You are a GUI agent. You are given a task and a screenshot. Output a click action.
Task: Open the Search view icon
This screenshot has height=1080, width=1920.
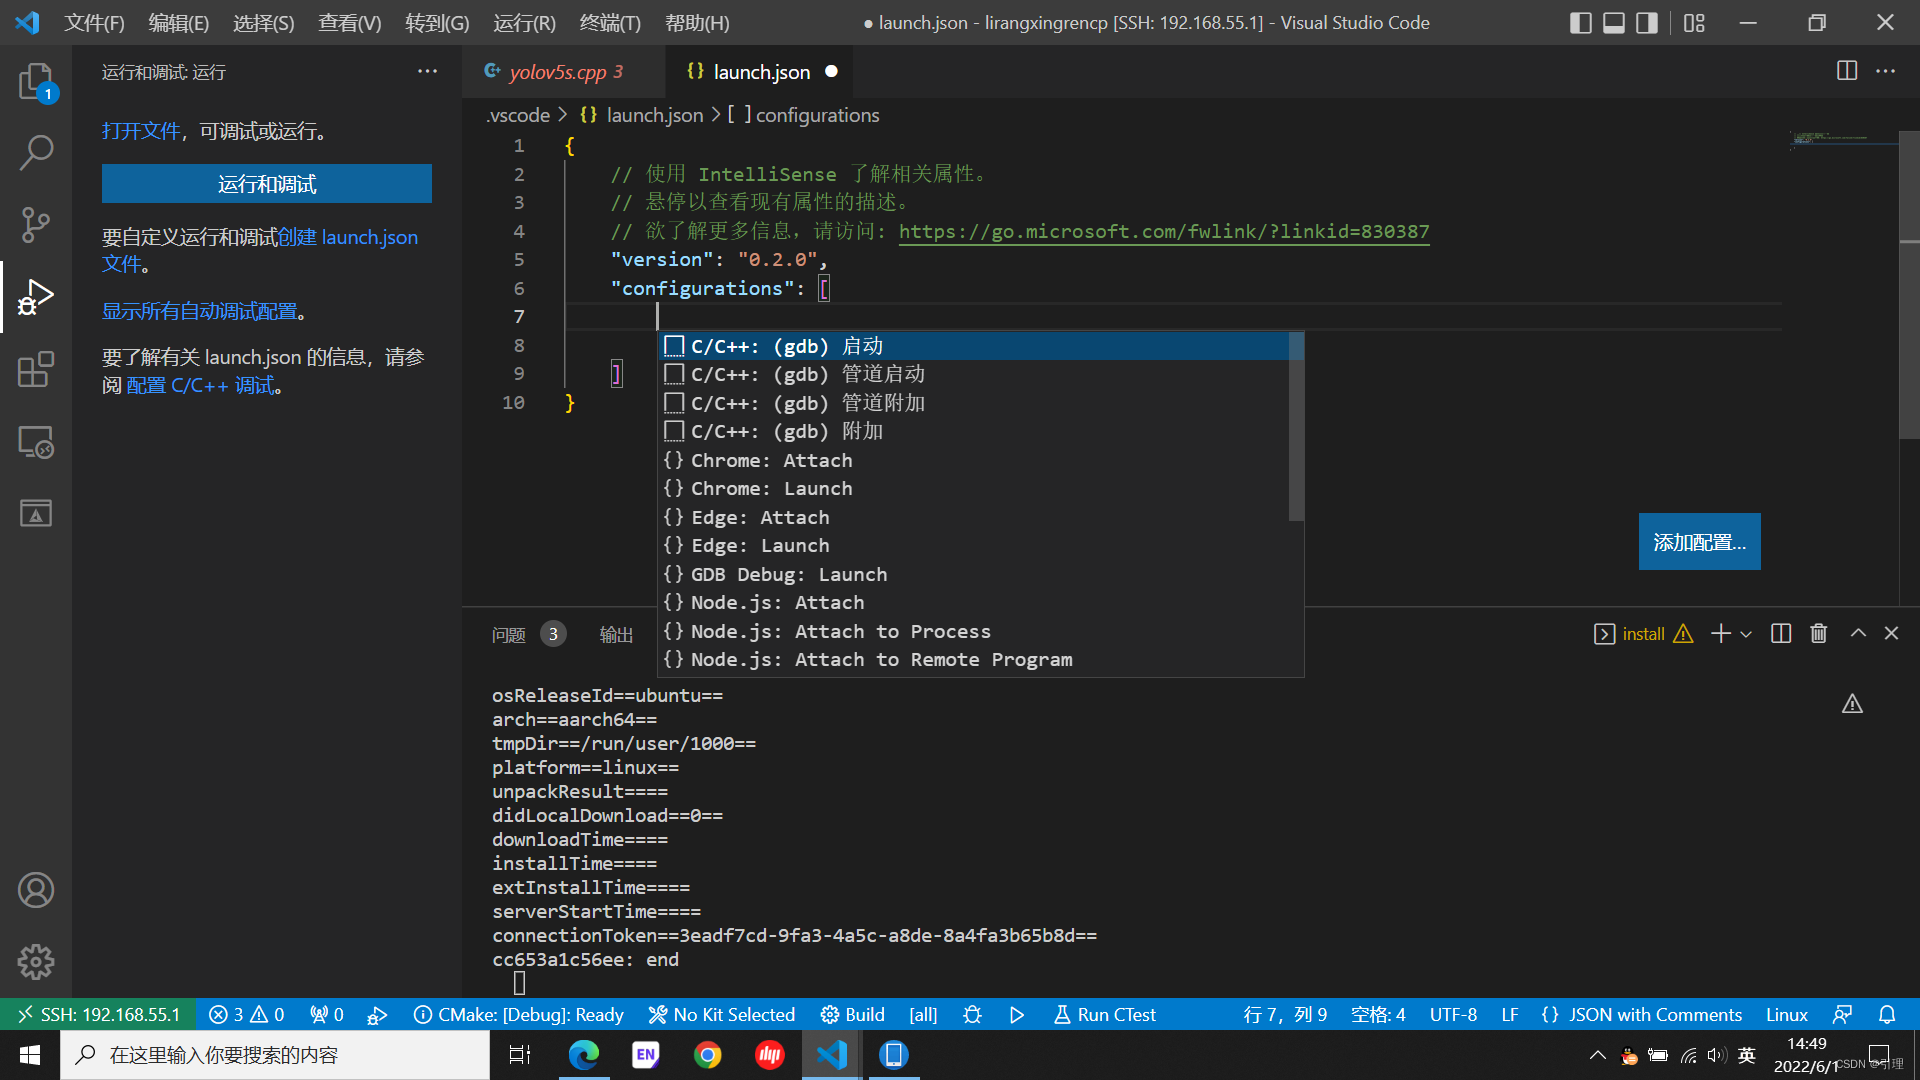[36, 153]
